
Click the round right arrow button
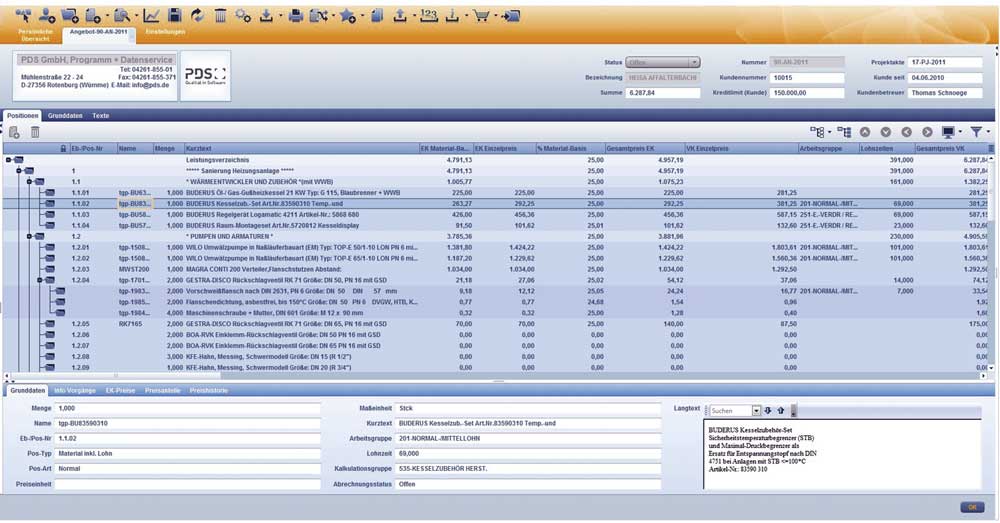point(927,132)
